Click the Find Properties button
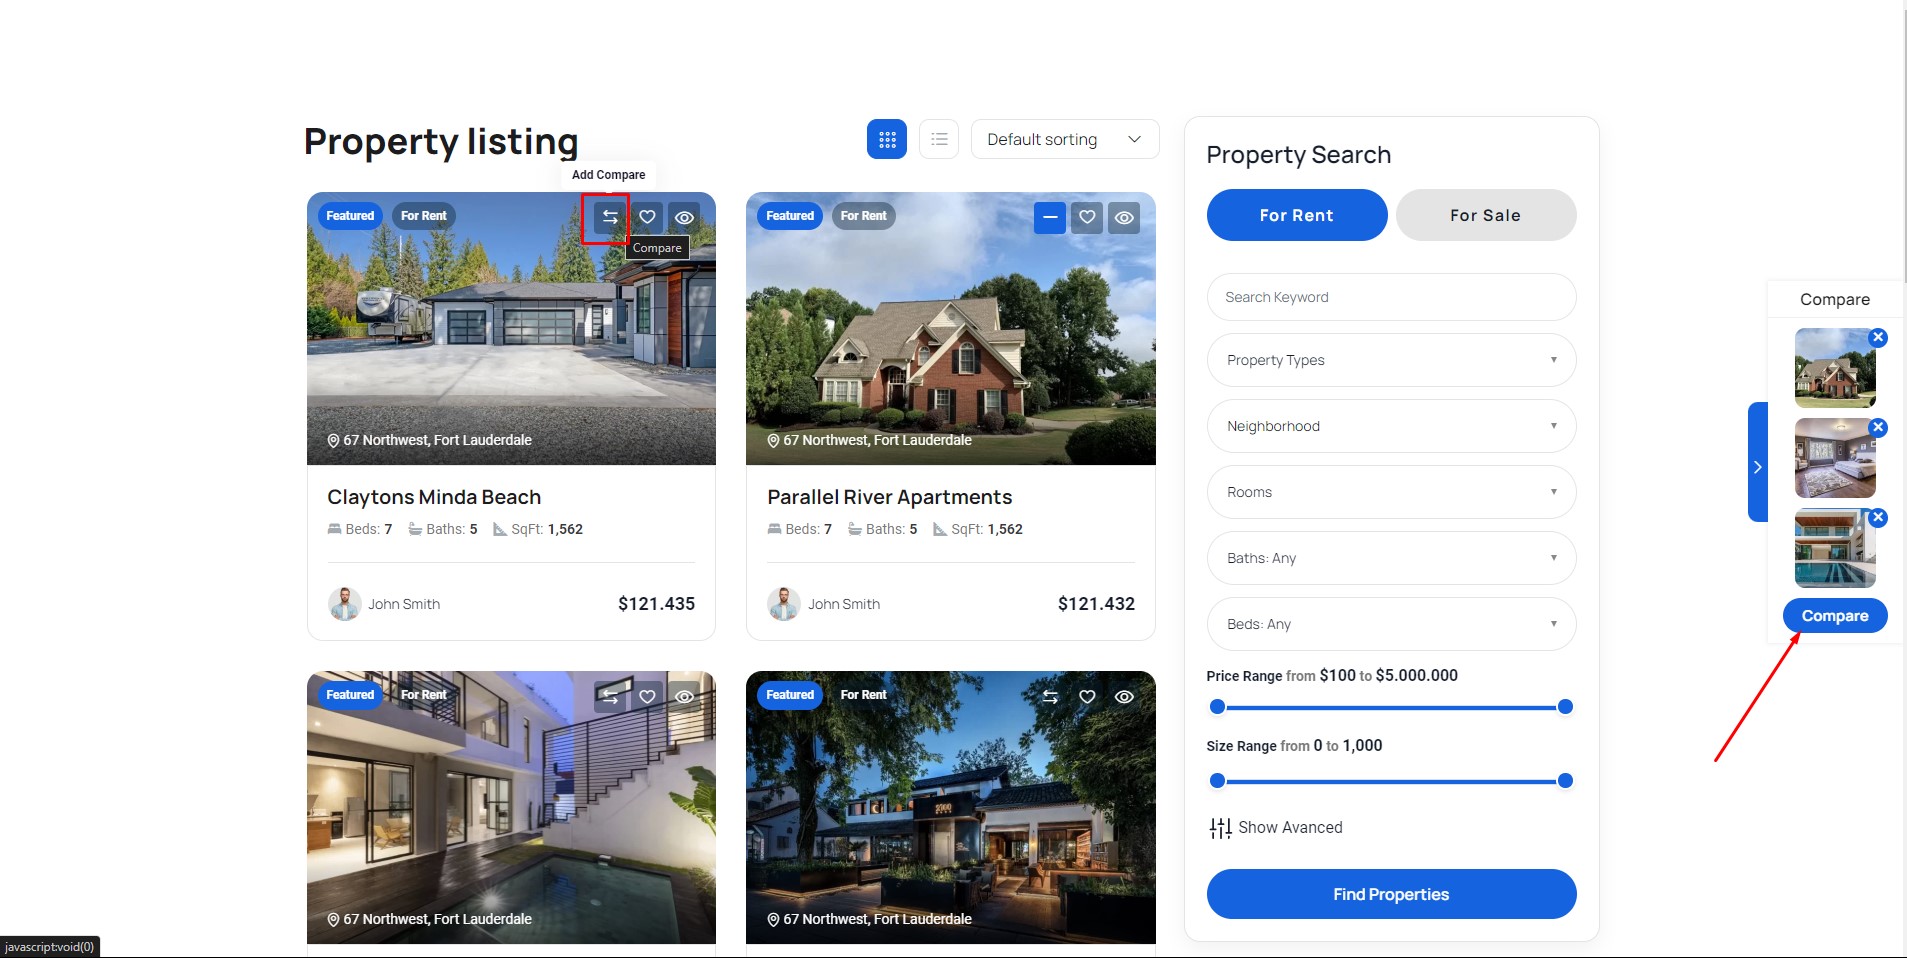This screenshot has height=958, width=1907. [x=1391, y=894]
